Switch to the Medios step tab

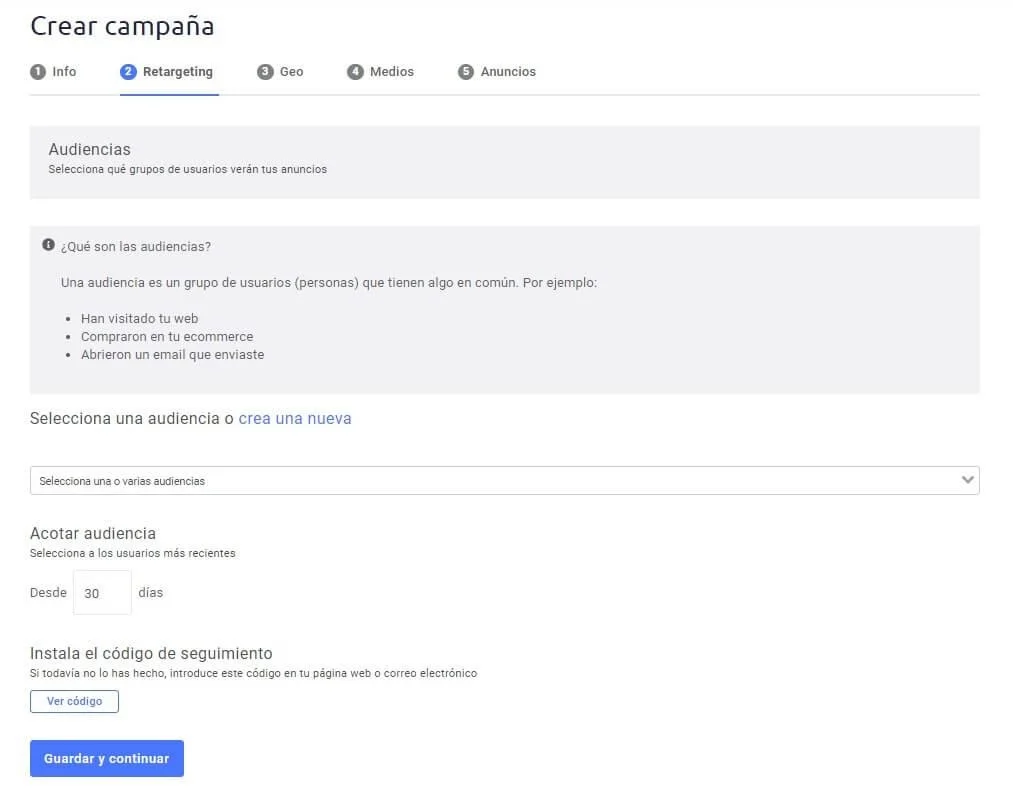point(381,72)
